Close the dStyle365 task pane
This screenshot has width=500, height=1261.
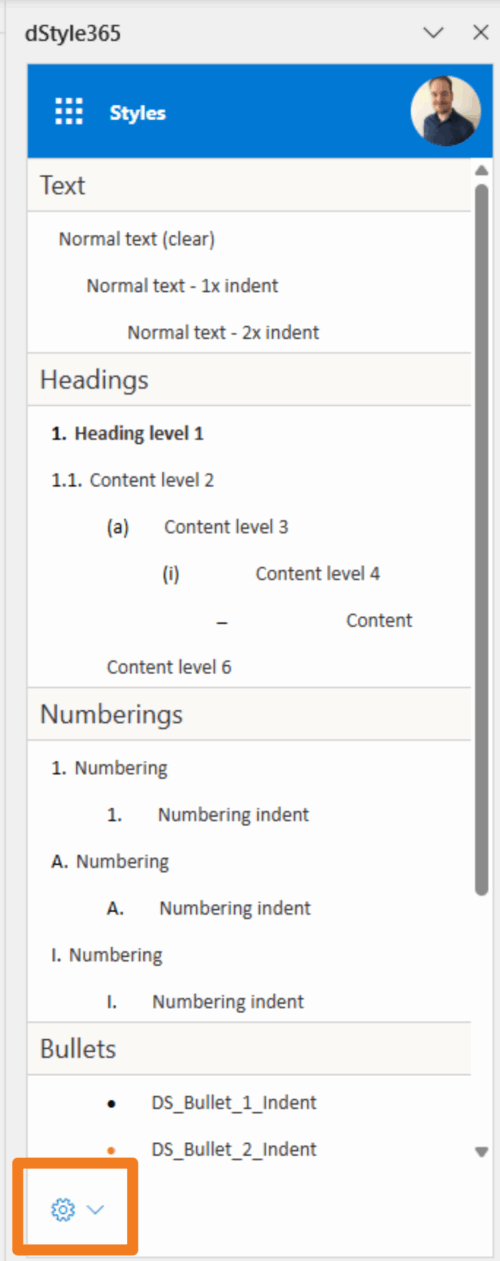click(480, 32)
